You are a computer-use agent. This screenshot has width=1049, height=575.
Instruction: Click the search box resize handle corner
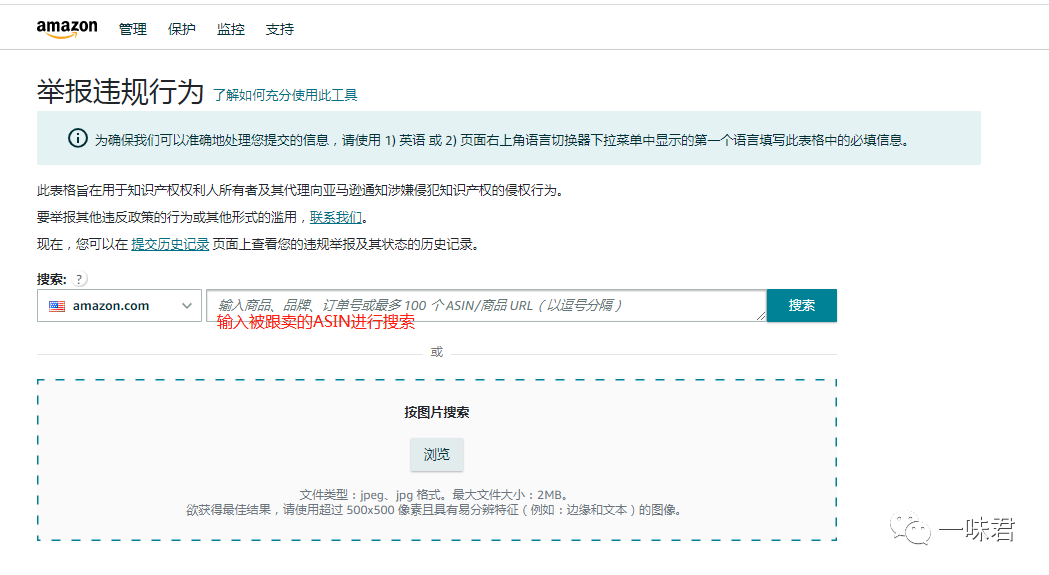761,316
